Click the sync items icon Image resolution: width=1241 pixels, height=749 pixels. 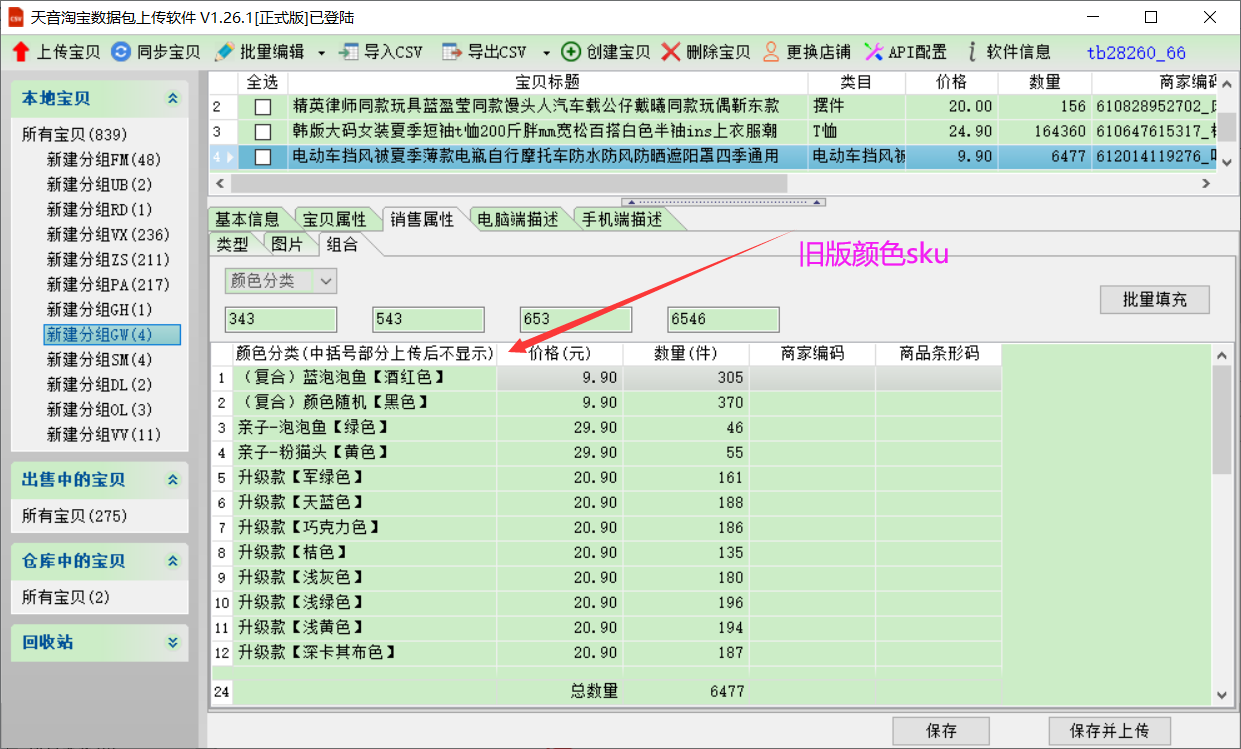click(x=121, y=52)
